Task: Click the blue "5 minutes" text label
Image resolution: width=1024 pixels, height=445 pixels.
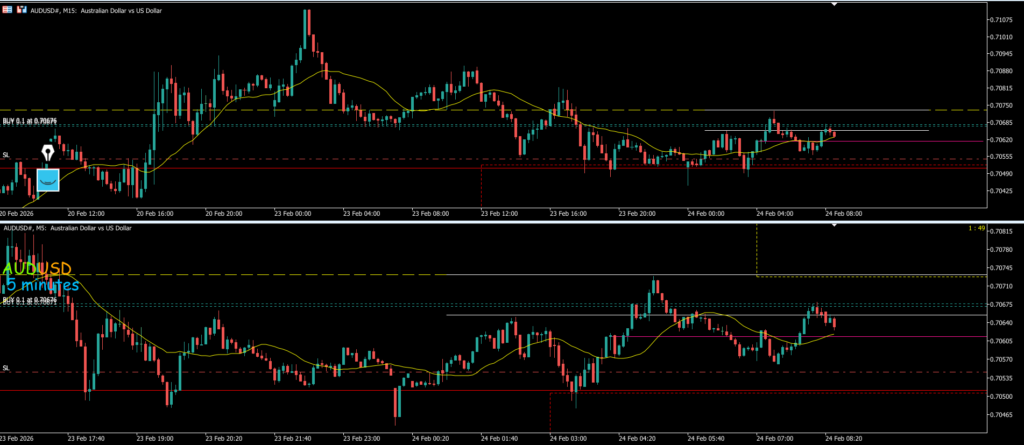Action: 42,285
